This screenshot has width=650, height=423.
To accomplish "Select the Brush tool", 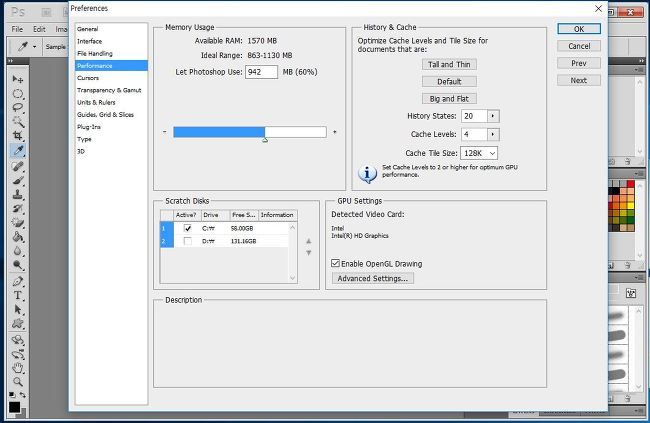I will click(x=17, y=180).
